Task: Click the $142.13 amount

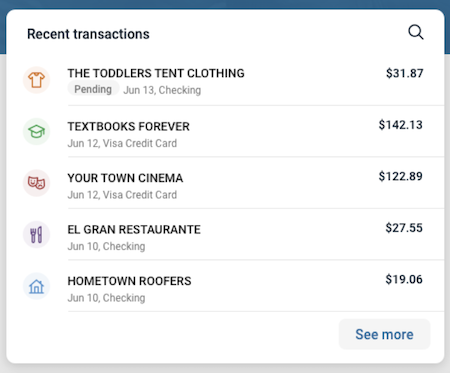Action: tap(401, 125)
